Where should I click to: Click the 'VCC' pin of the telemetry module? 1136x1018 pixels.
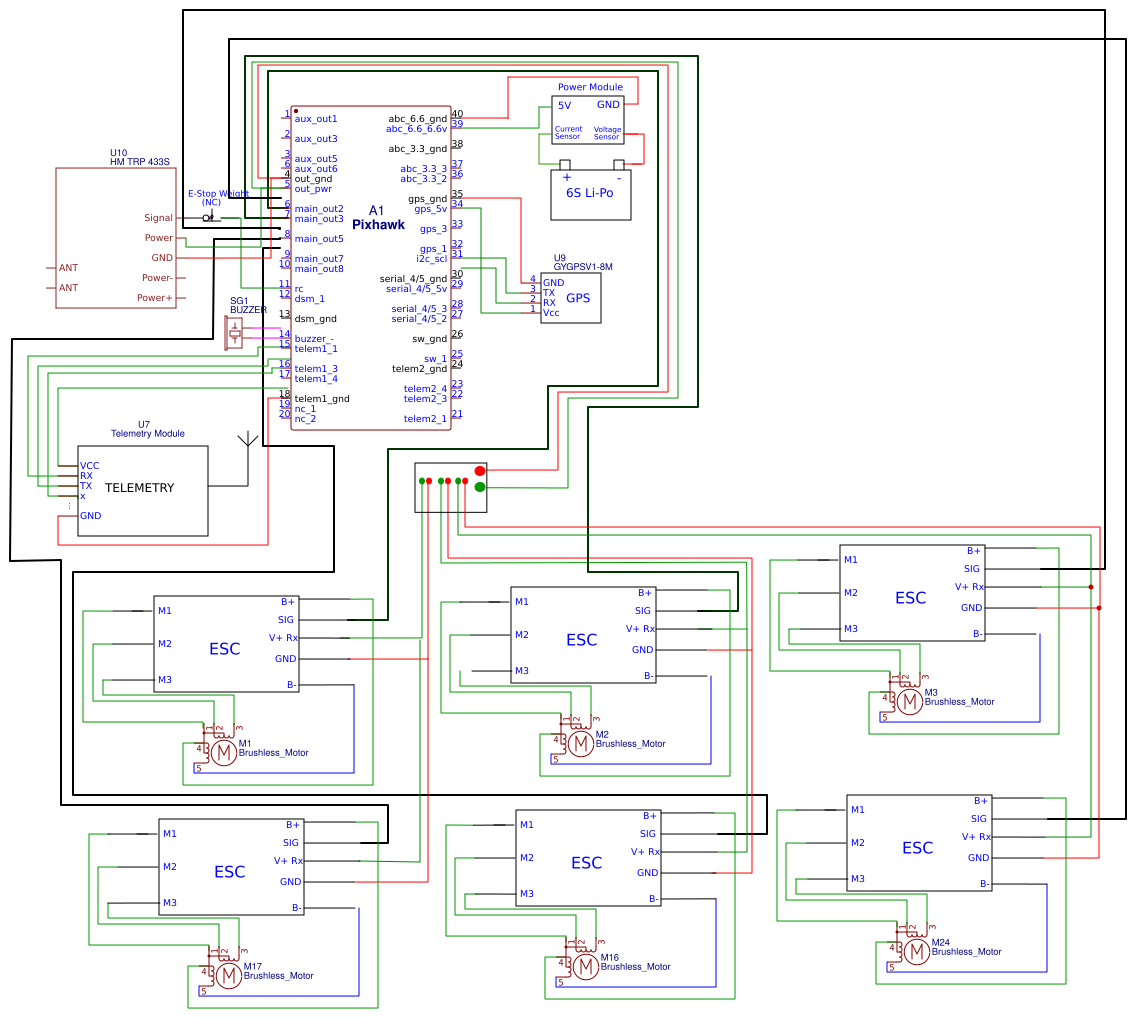click(89, 466)
